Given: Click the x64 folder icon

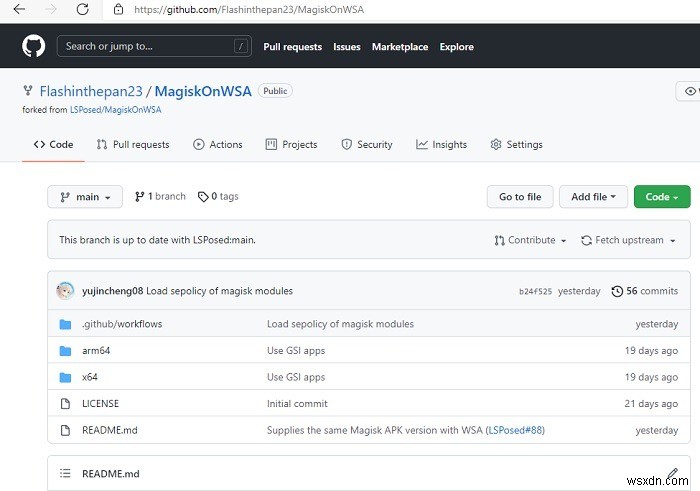Looking at the screenshot, I should click(x=65, y=377).
